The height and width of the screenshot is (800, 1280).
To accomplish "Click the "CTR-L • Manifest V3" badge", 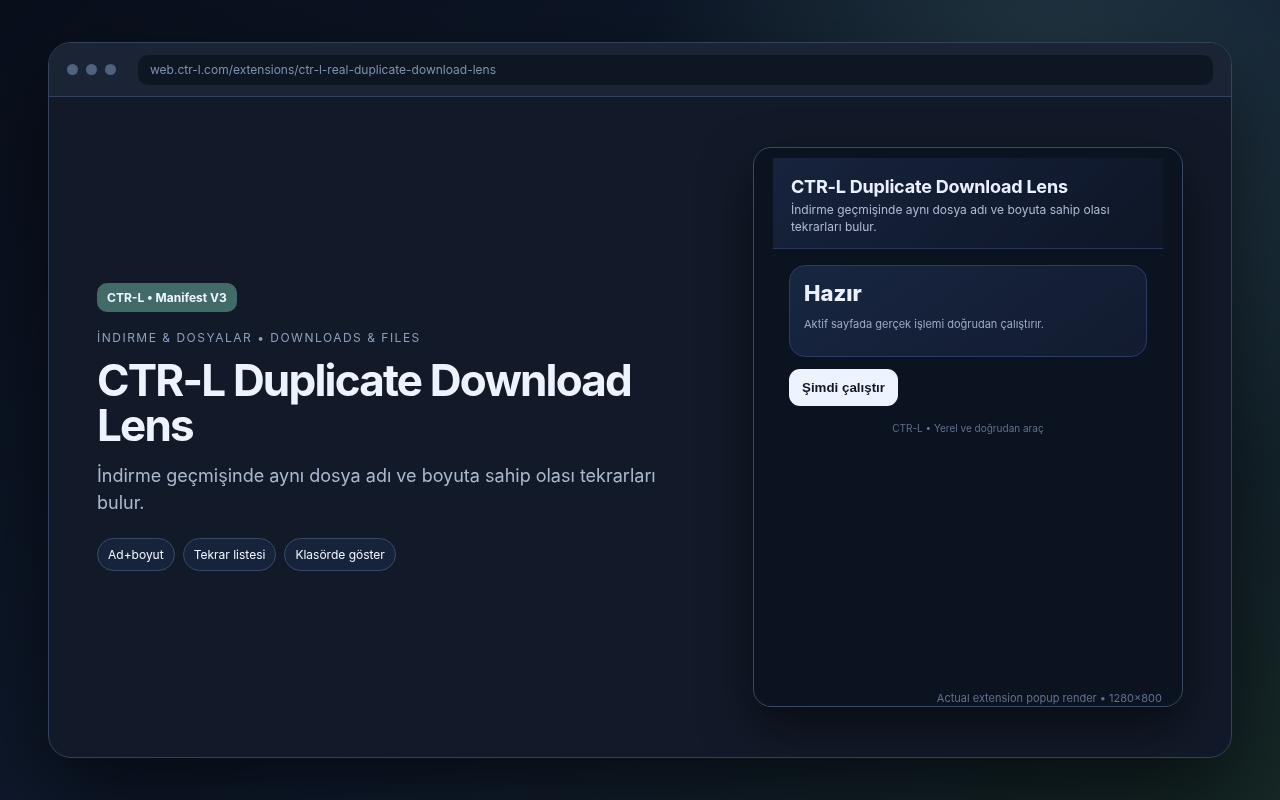I will pos(167,298).
